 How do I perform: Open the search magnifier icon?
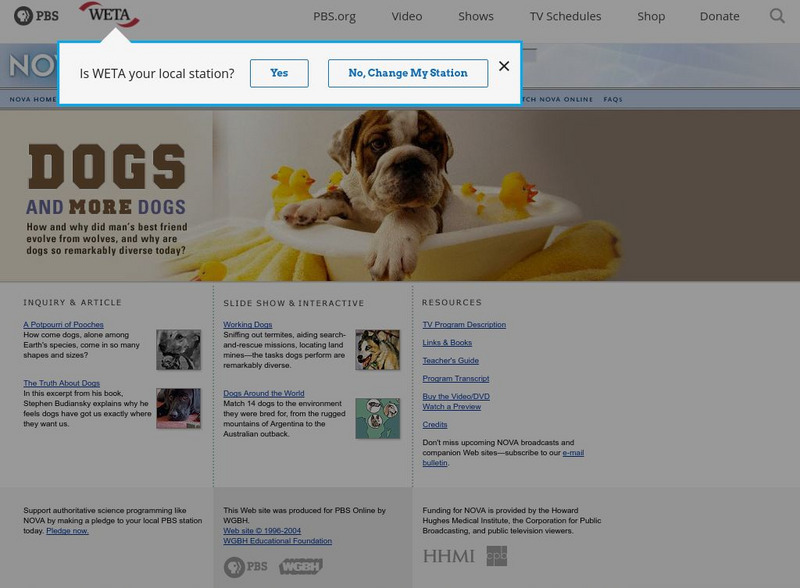click(777, 16)
